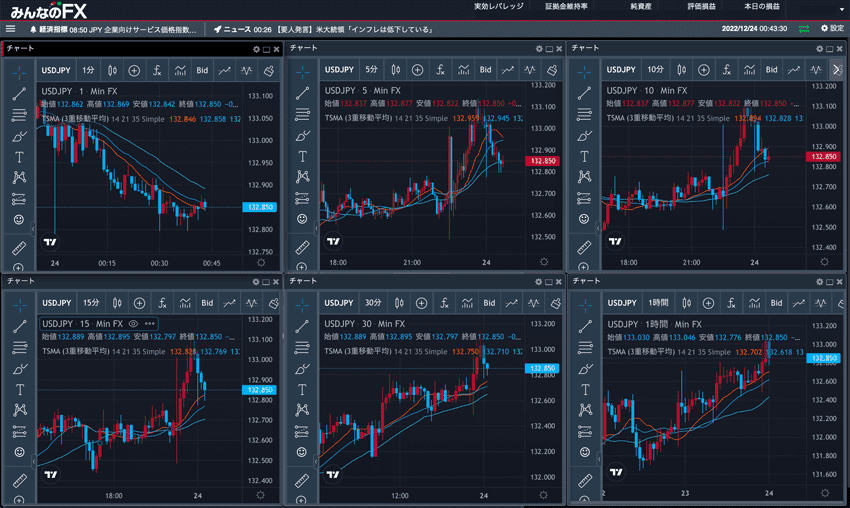The image size is (850, 508).
Task: Open the hamburger main menu
Action: [10, 29]
